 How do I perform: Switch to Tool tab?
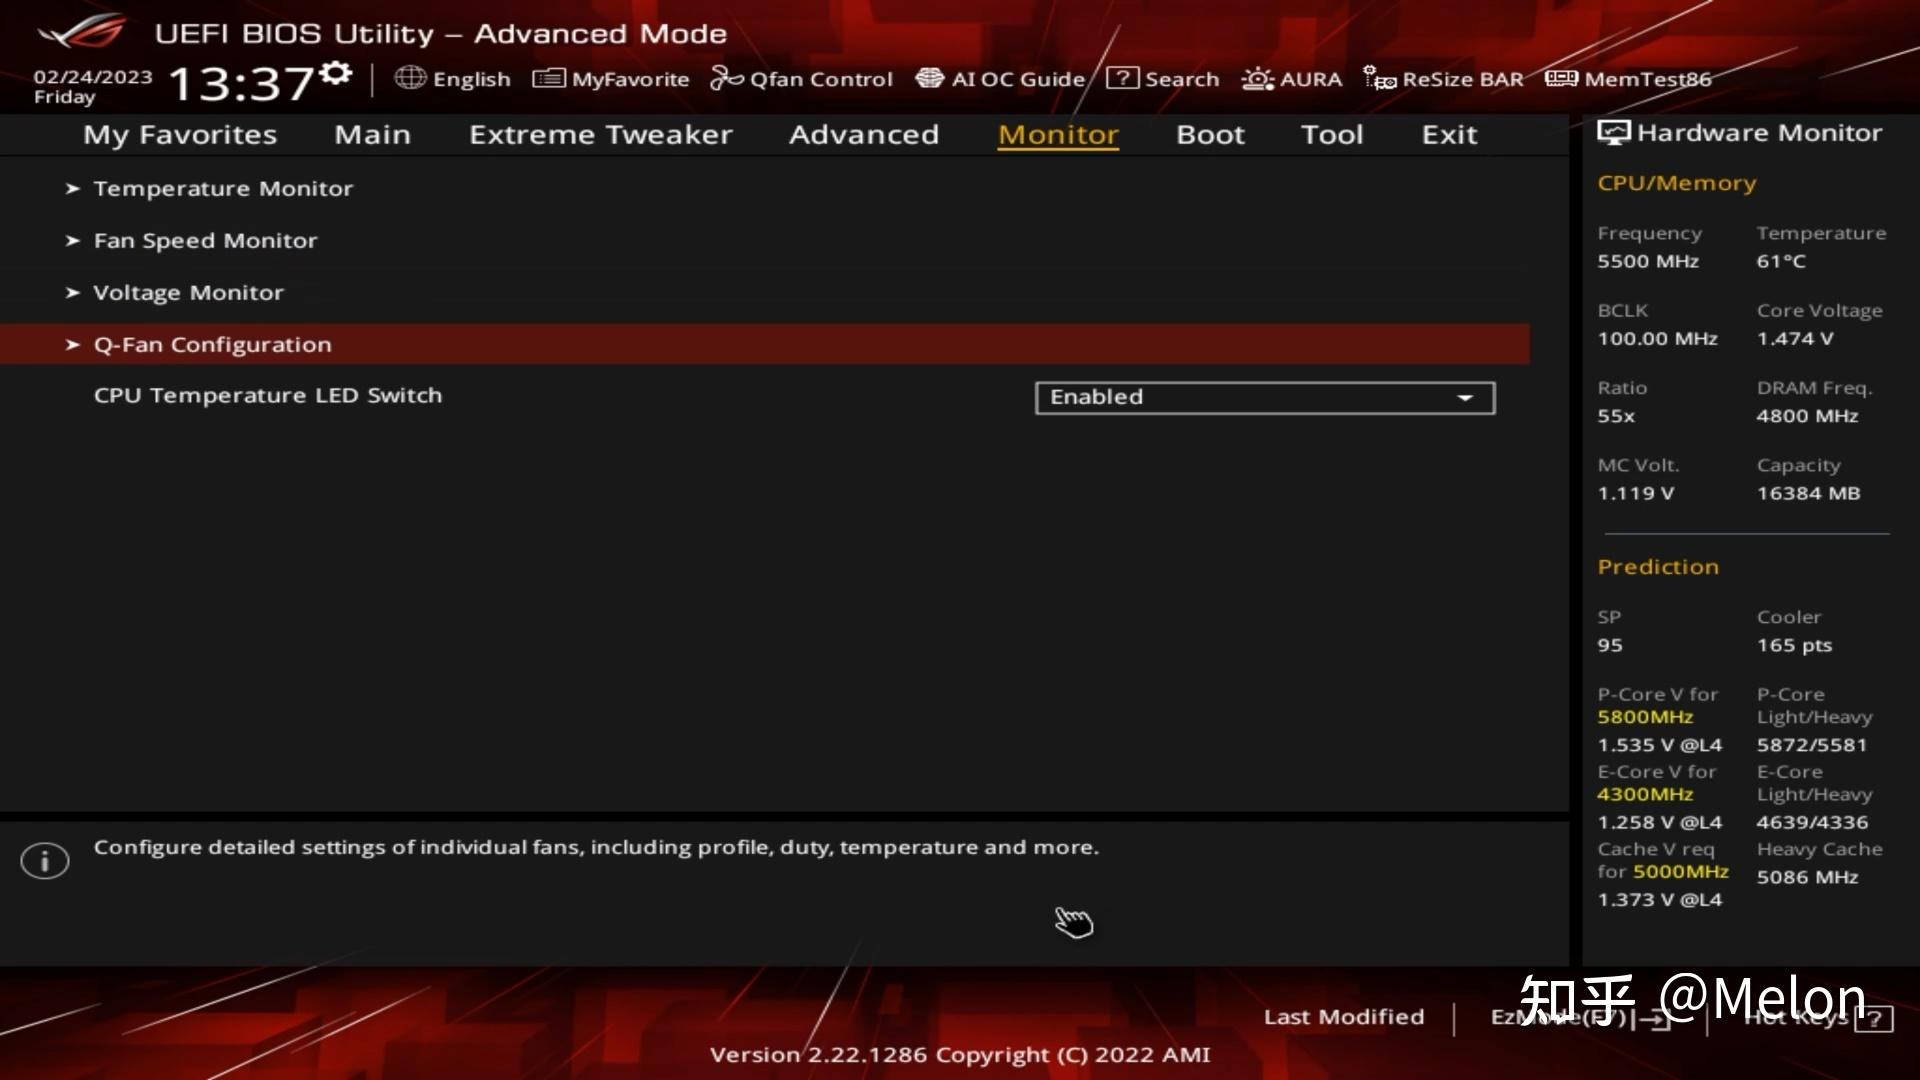[1332, 134]
